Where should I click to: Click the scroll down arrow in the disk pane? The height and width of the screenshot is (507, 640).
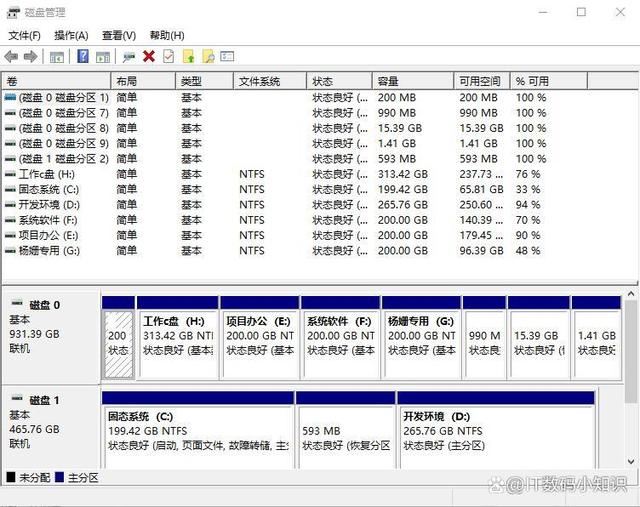coord(631,462)
